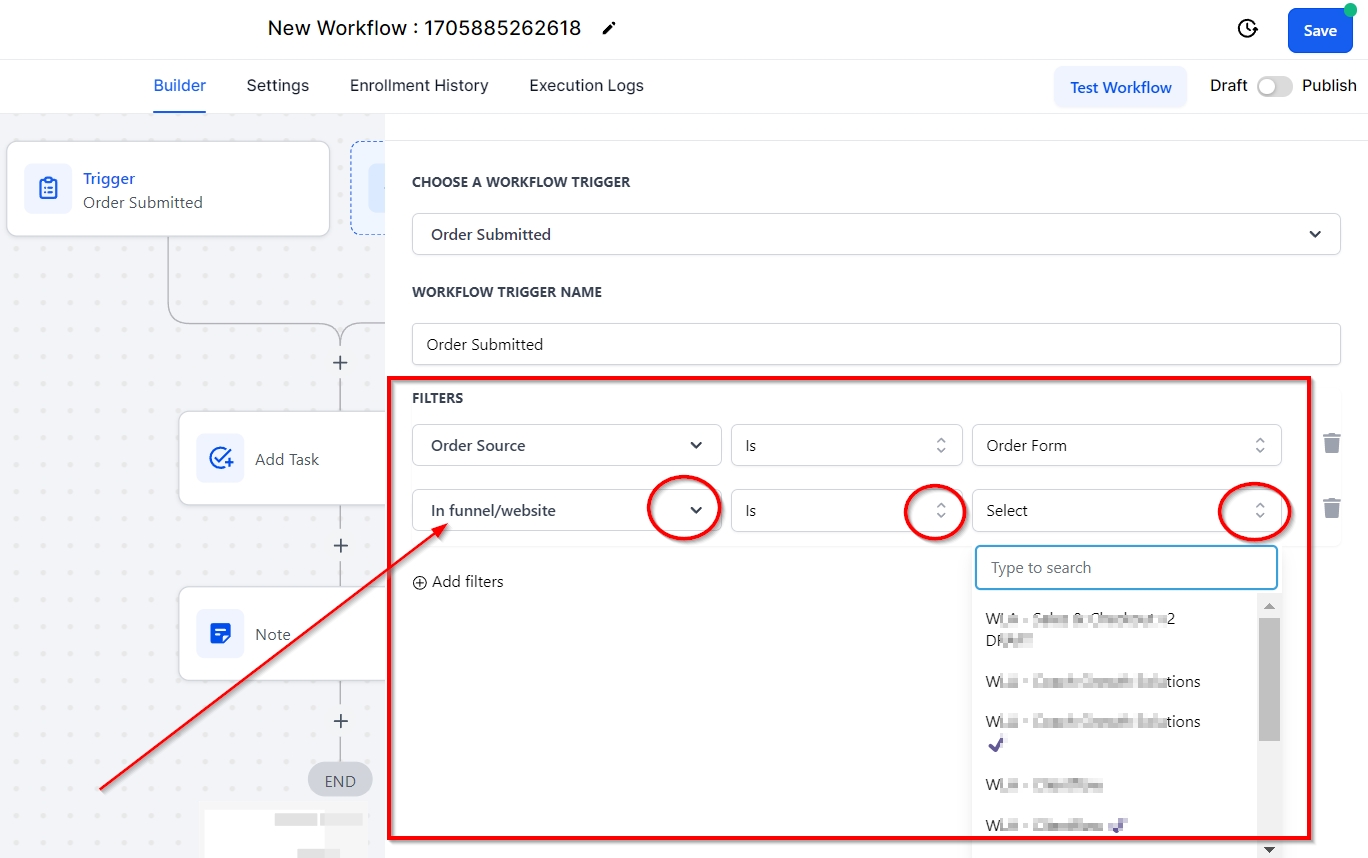Click plus icon between Add Task and Note
Viewport: 1368px width, 858px height.
click(340, 546)
